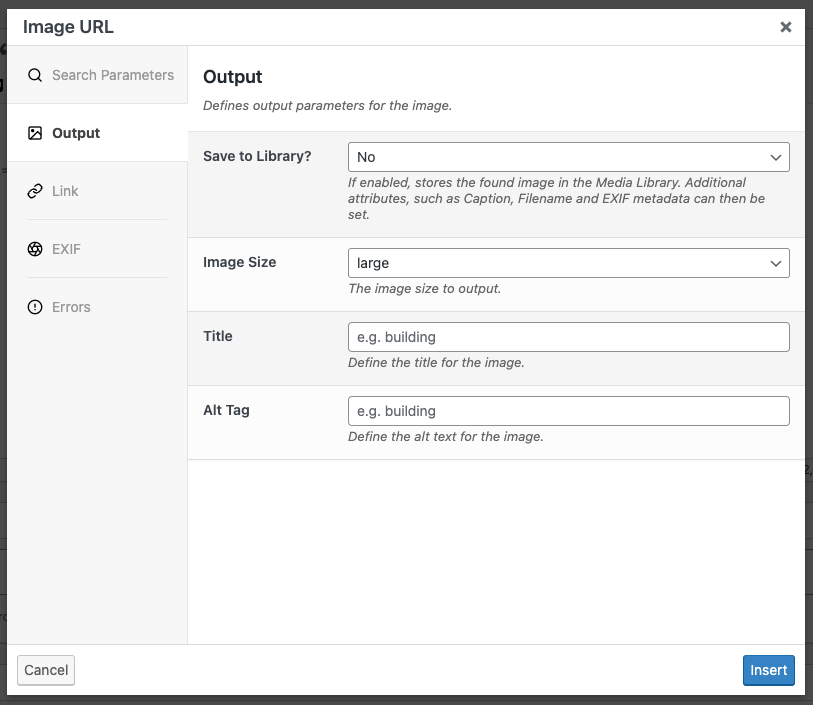Screen dimensions: 813x705
Task: Click 'Defines output parameters for the image' text
Action: coord(328,105)
